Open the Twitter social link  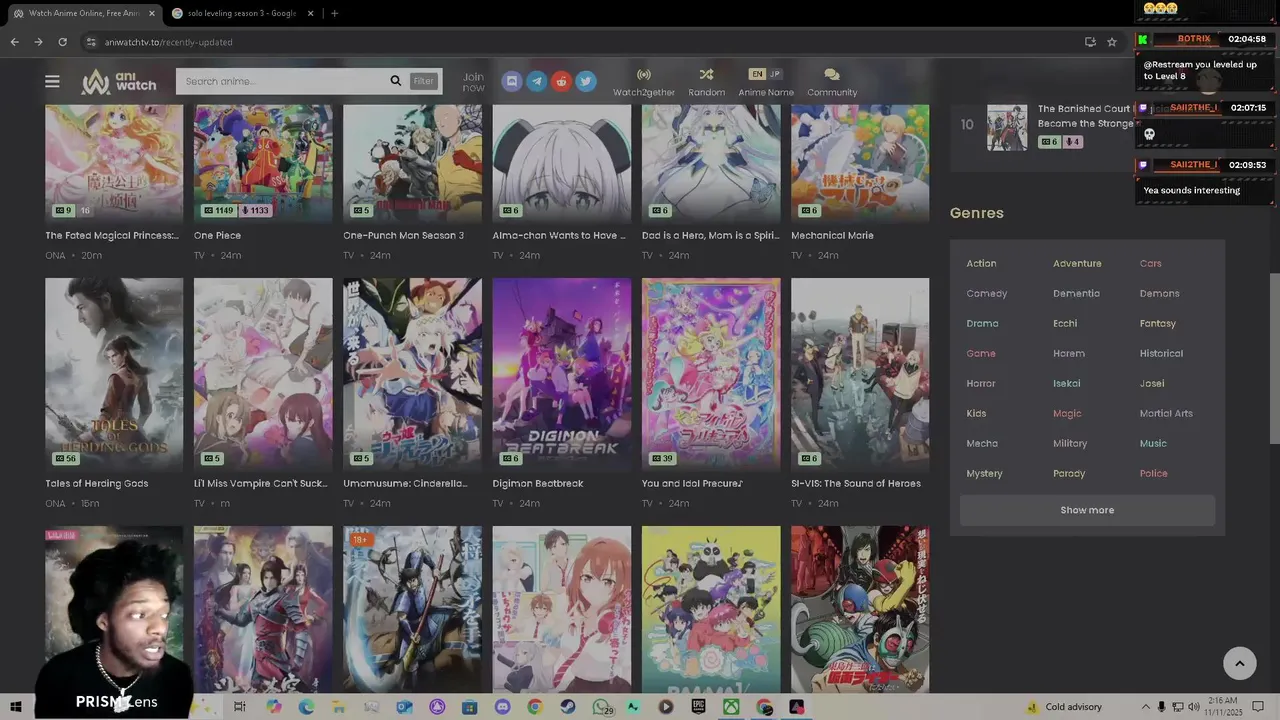pos(586,81)
